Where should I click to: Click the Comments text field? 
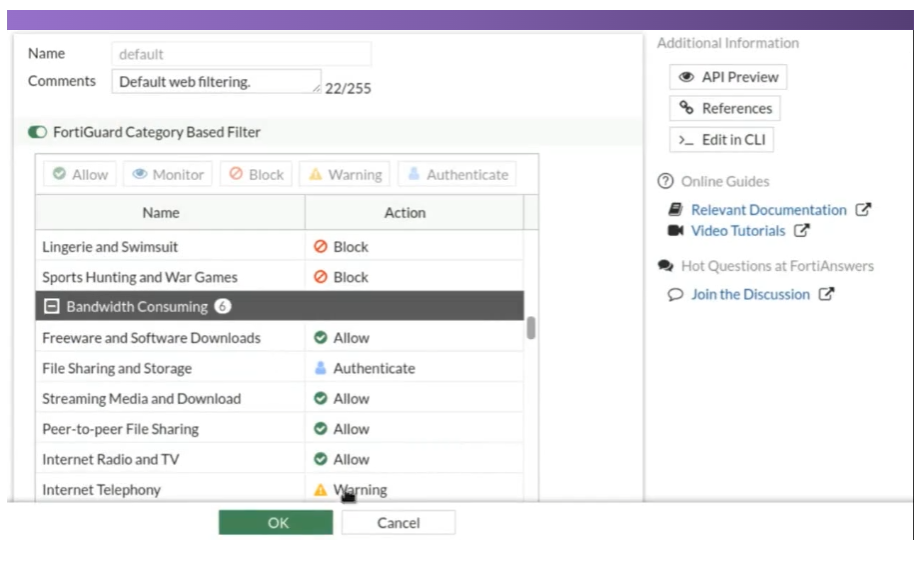217,82
